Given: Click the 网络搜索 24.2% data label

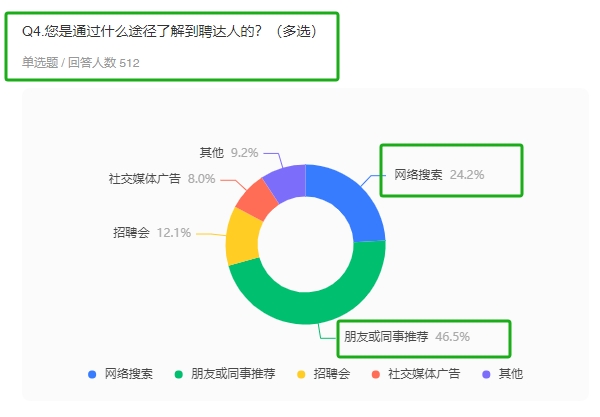Looking at the screenshot, I should pyautogui.click(x=438, y=174).
